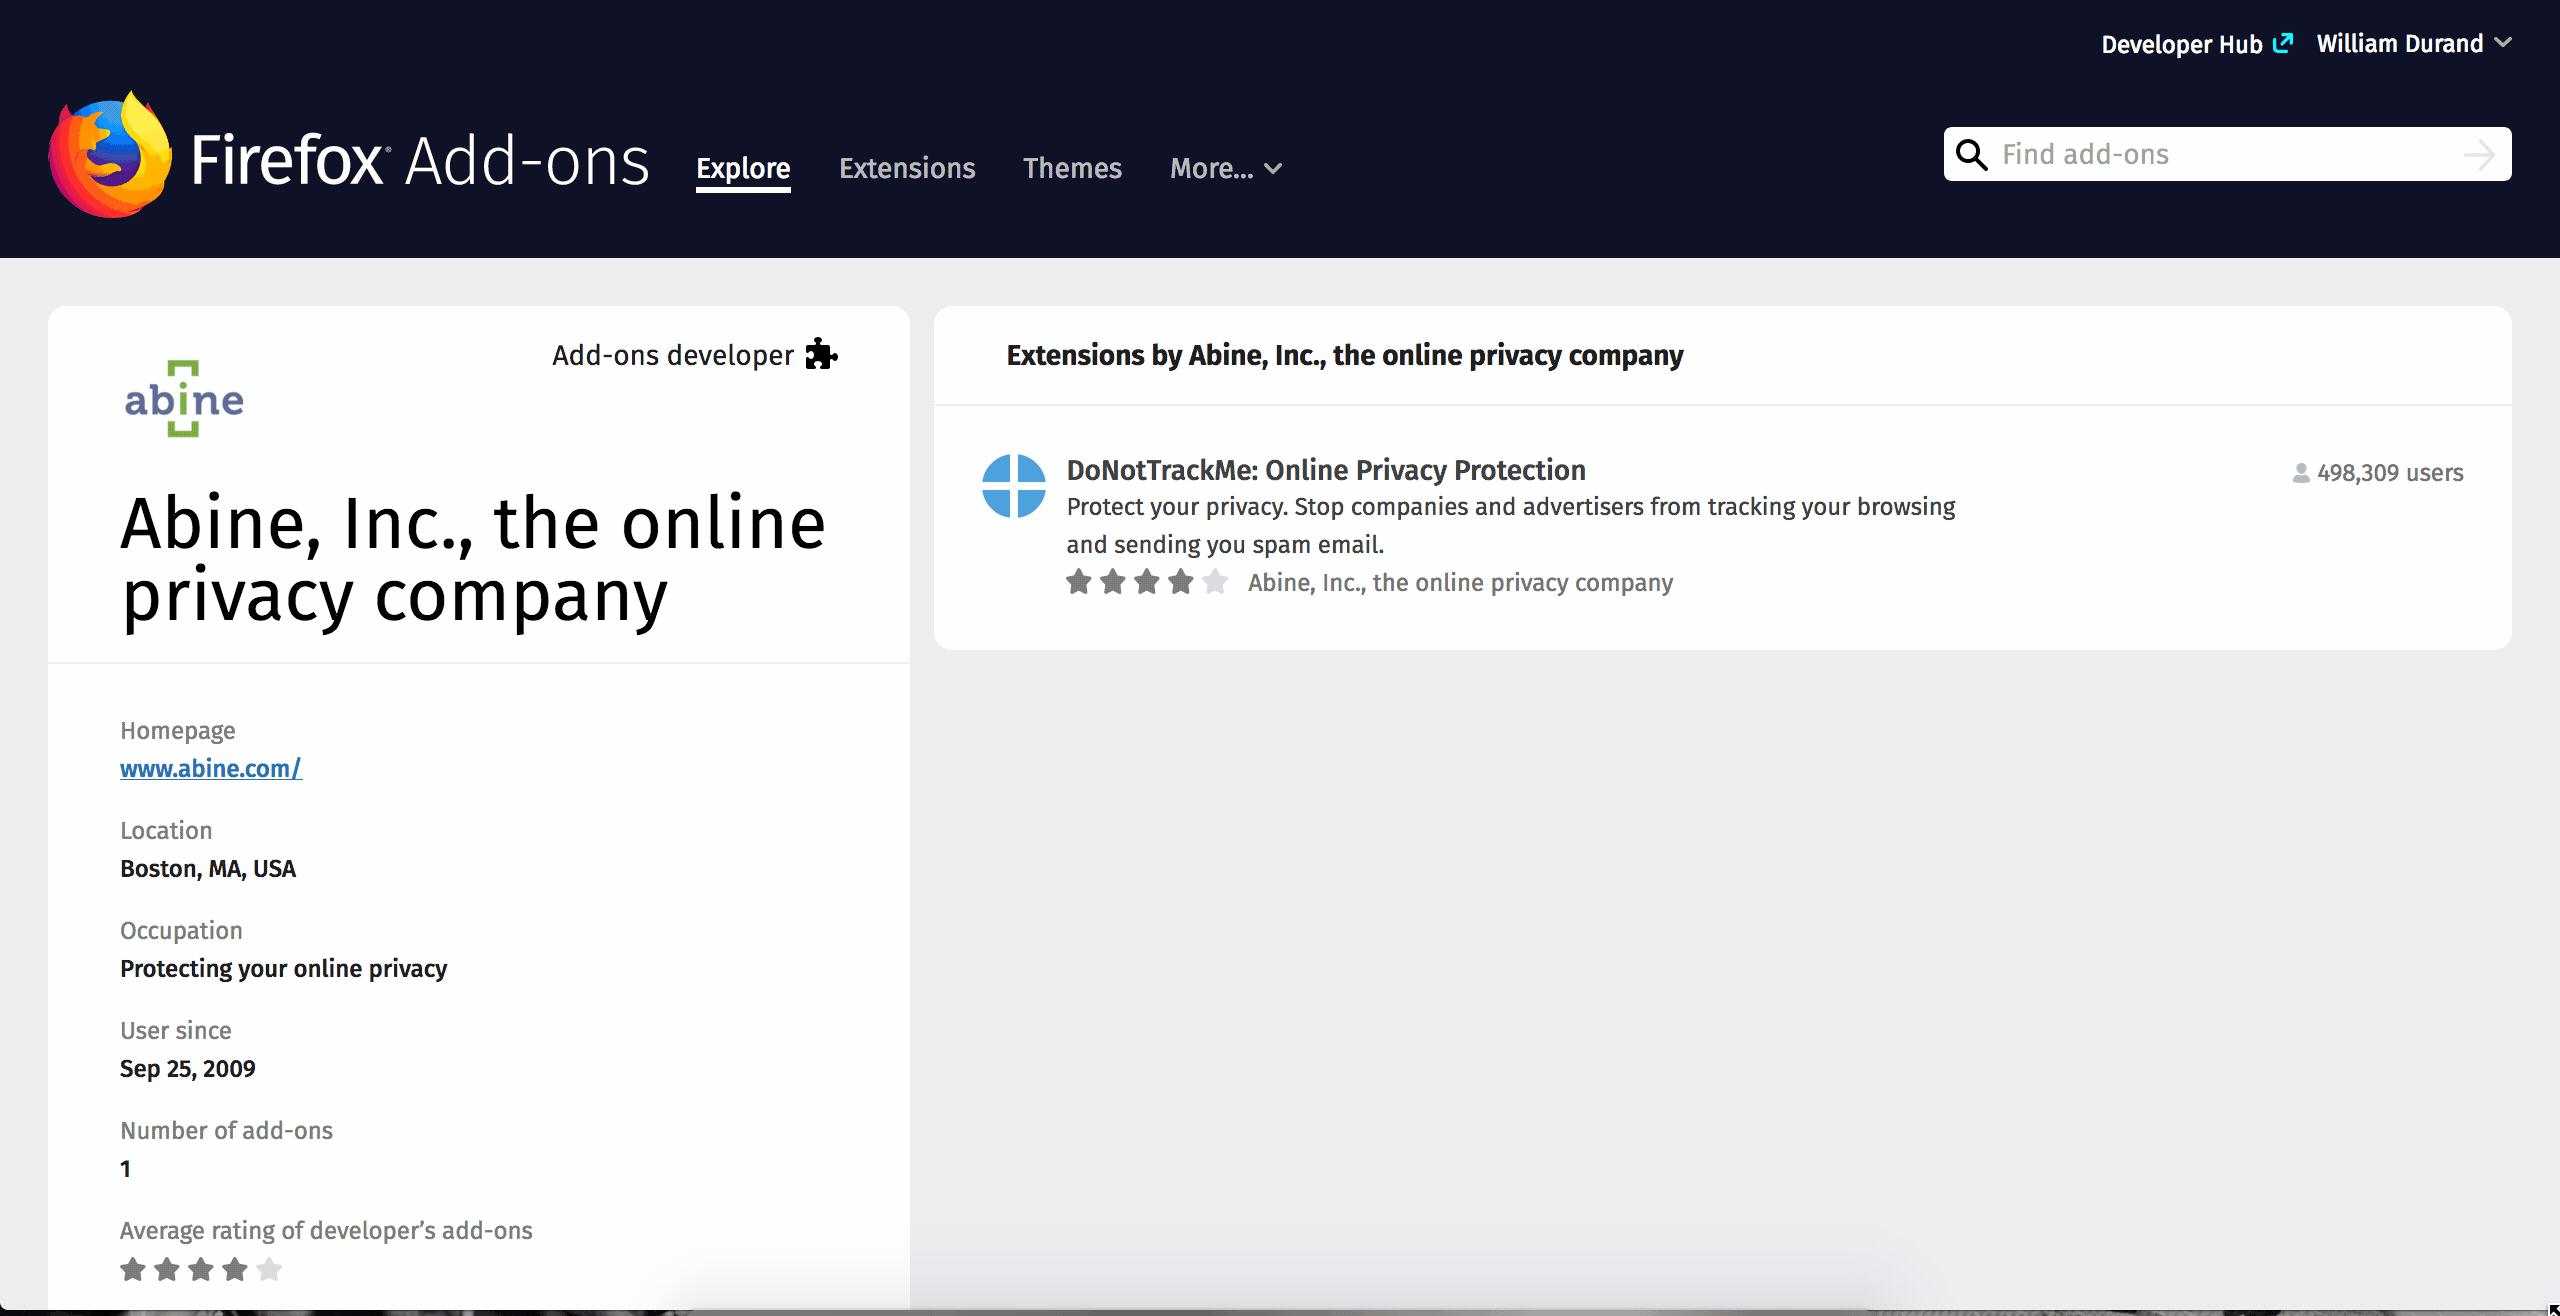Focus the Find add-ons search field
The image size is (2560, 1316).
coord(2230,155)
